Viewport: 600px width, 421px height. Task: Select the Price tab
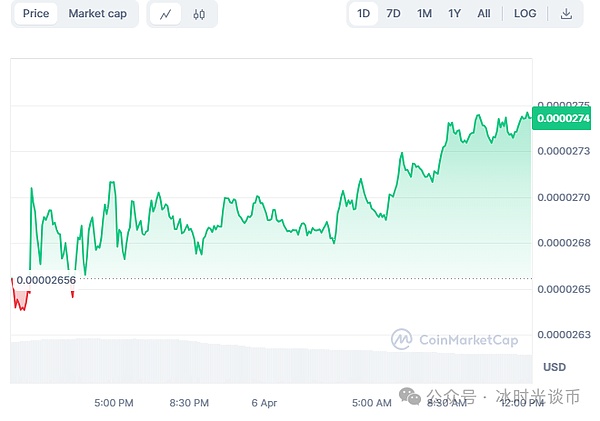tap(36, 14)
